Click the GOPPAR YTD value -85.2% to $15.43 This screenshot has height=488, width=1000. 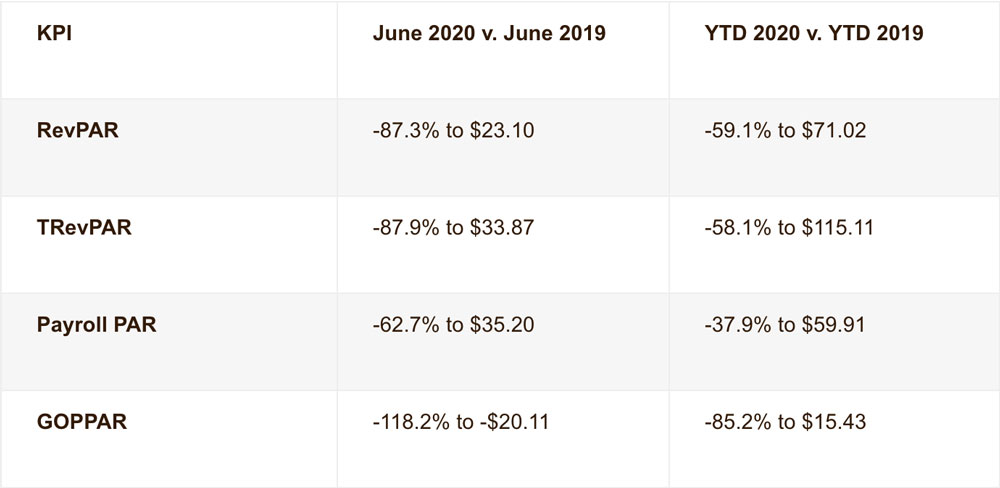point(786,421)
